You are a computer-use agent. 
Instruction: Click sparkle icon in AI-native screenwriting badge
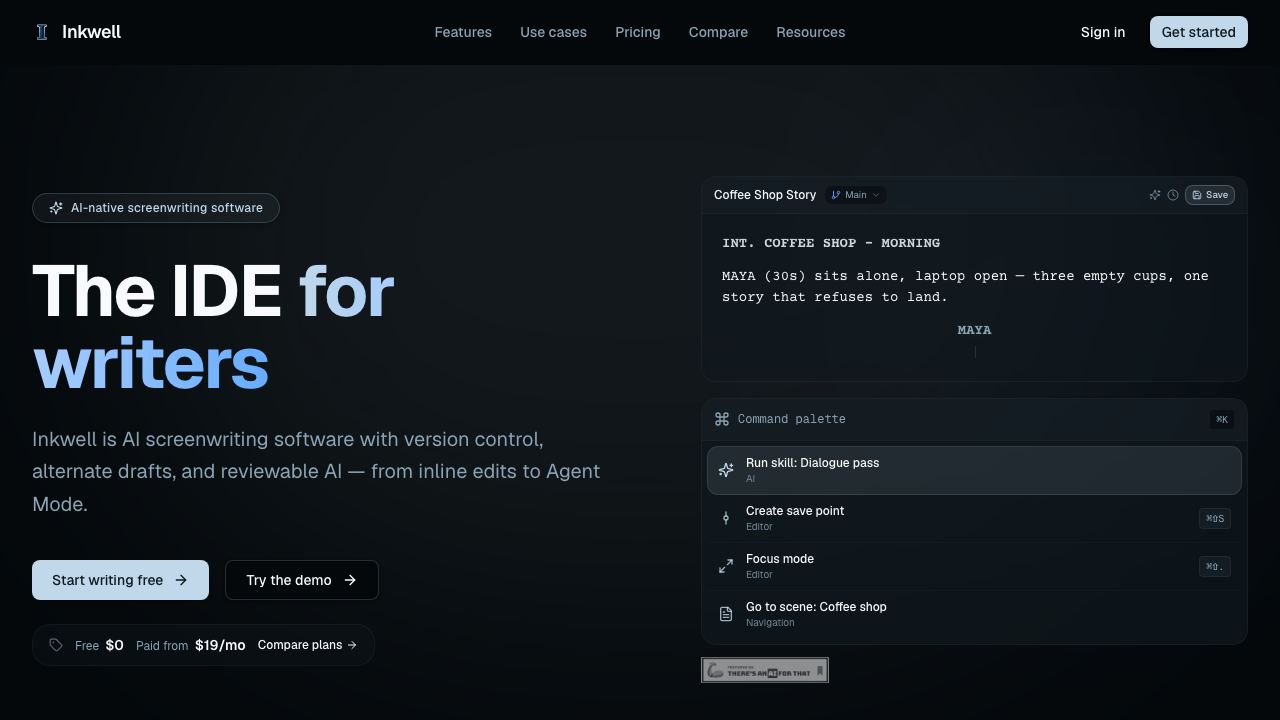point(56,208)
